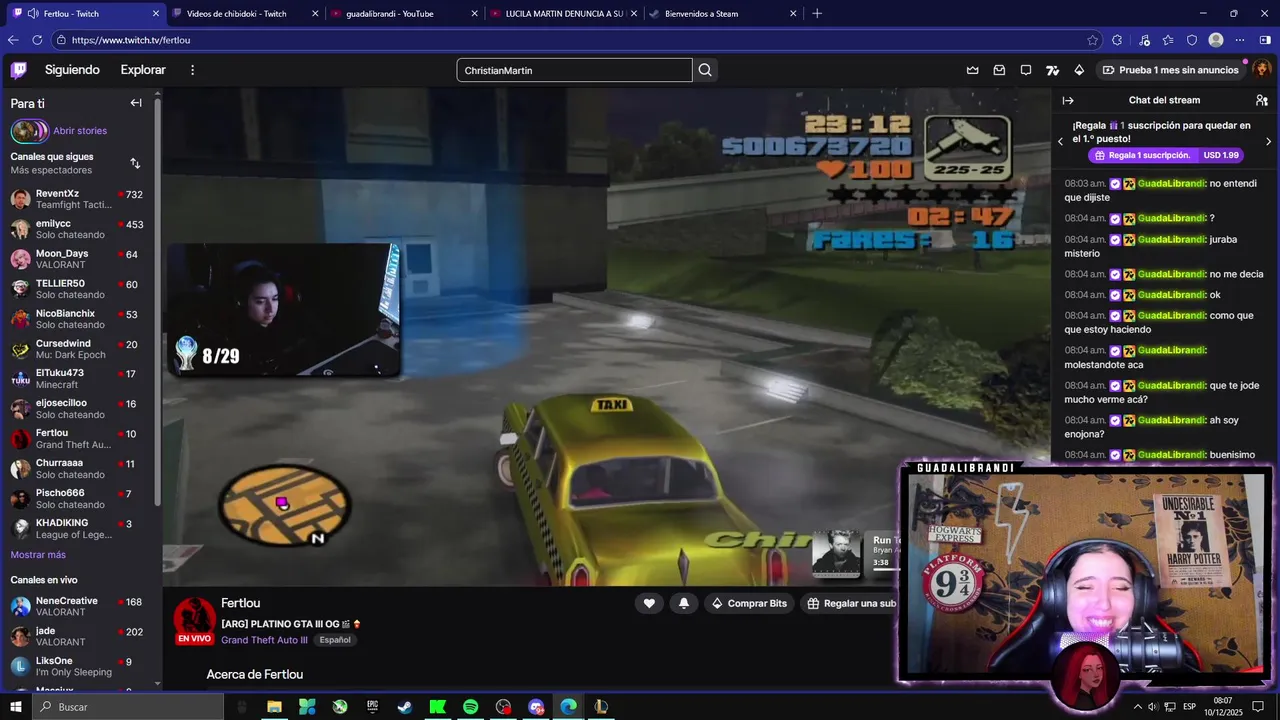This screenshot has width=1280, height=720.
Task: Click the Siguiendo navigation link
Action: [72, 70]
